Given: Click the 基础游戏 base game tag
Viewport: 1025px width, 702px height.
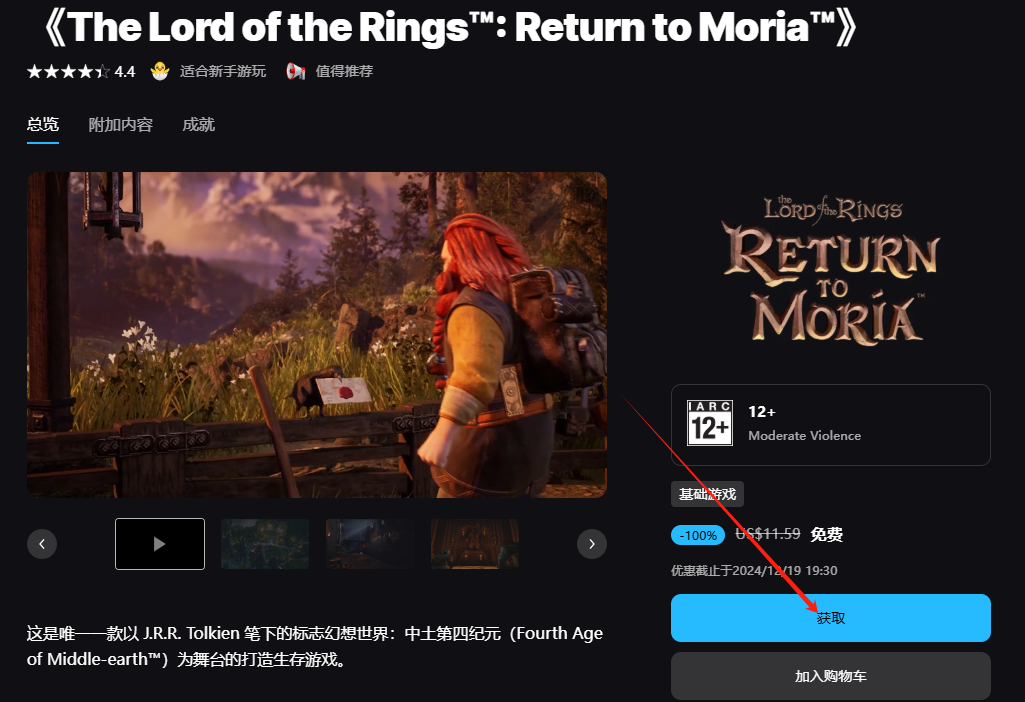Looking at the screenshot, I should pos(707,494).
